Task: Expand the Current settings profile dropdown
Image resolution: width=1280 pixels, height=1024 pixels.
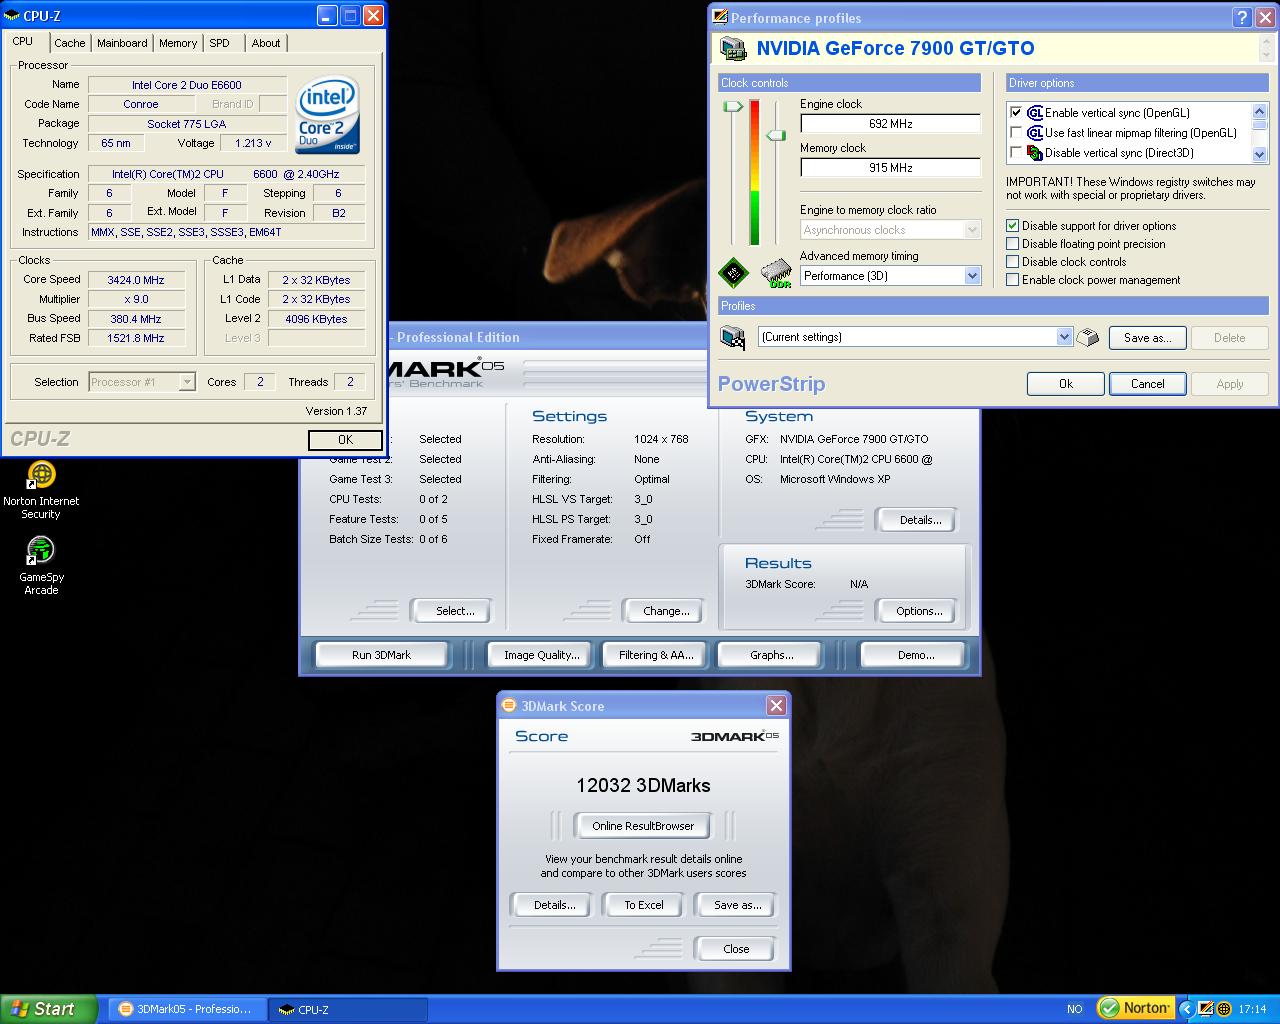Action: (x=1064, y=337)
